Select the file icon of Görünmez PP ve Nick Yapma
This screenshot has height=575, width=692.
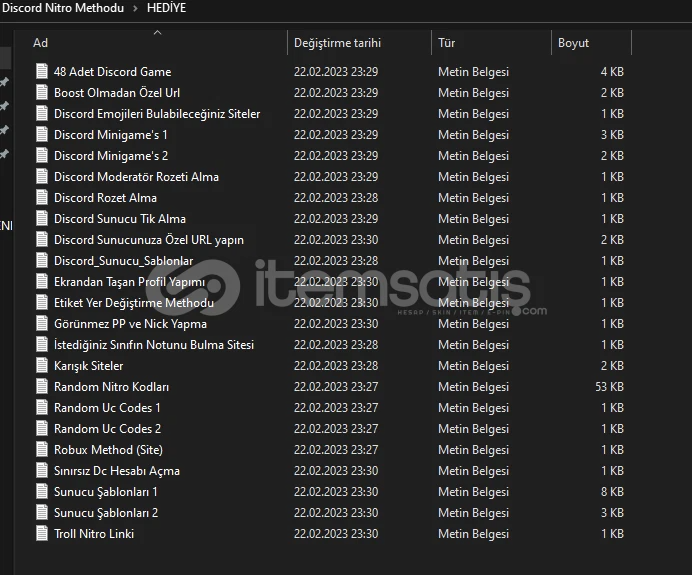[42, 323]
